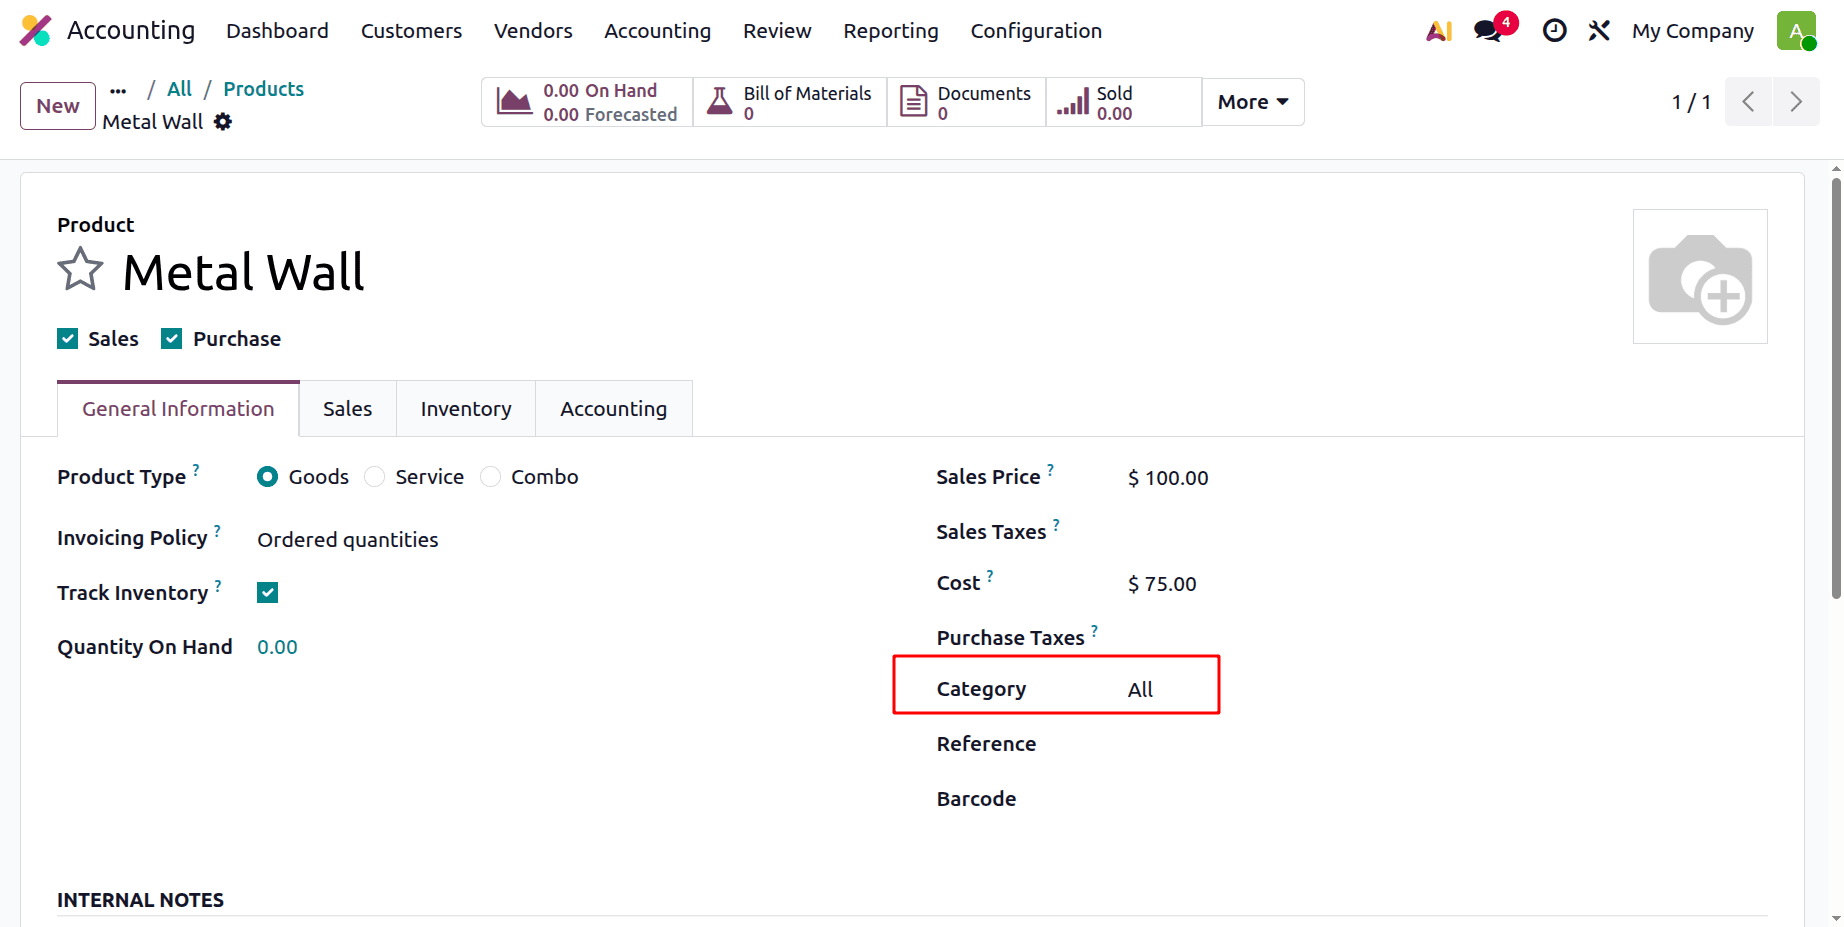The height and width of the screenshot is (927, 1844).
Task: Show the Sales Taxes help tooltip
Action: click(1056, 523)
